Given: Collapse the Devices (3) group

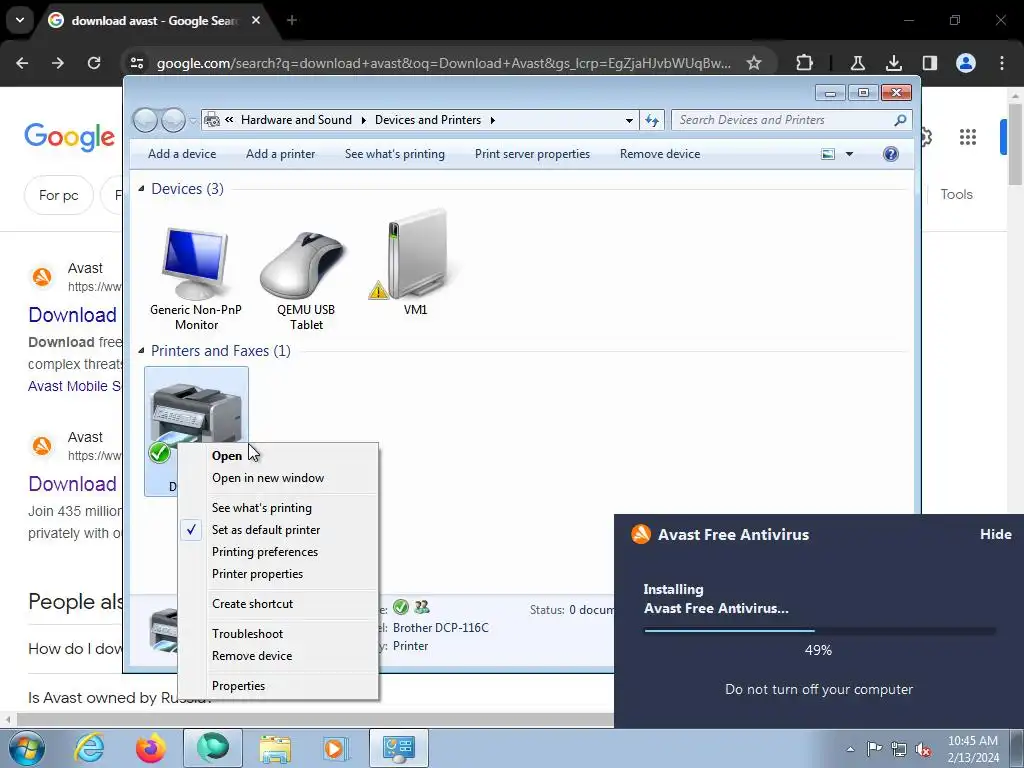Looking at the screenshot, I should 141,189.
